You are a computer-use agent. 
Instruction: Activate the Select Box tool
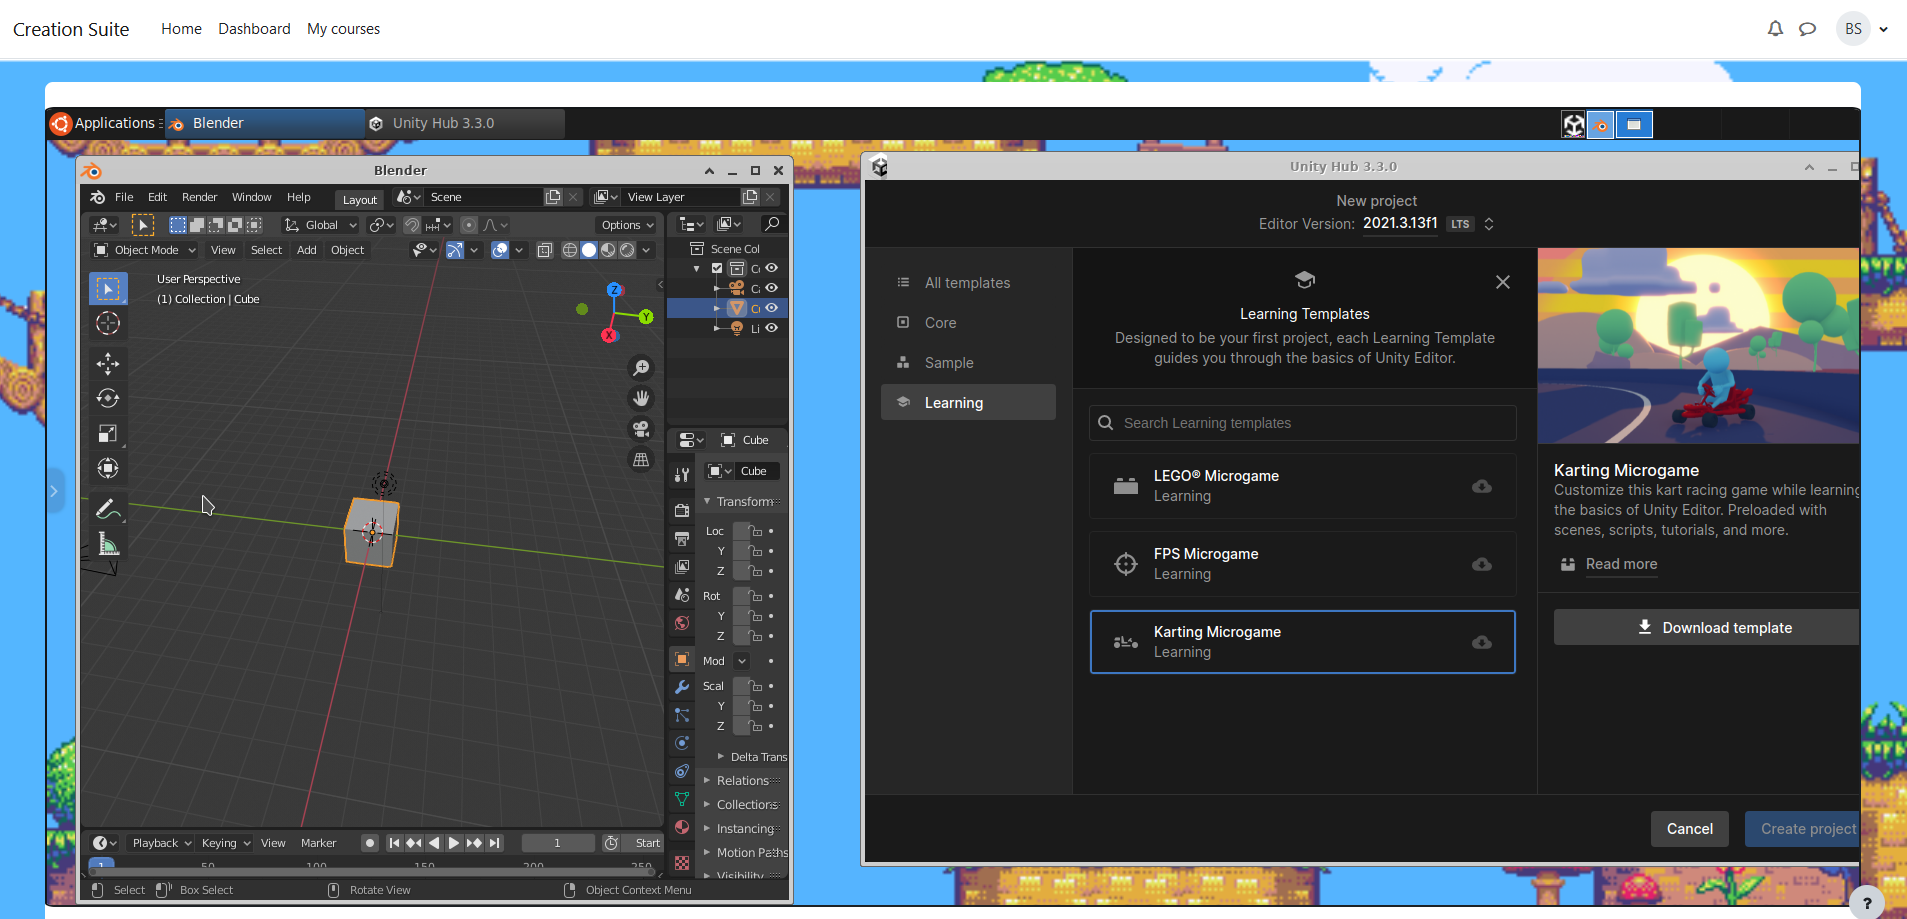pos(108,289)
